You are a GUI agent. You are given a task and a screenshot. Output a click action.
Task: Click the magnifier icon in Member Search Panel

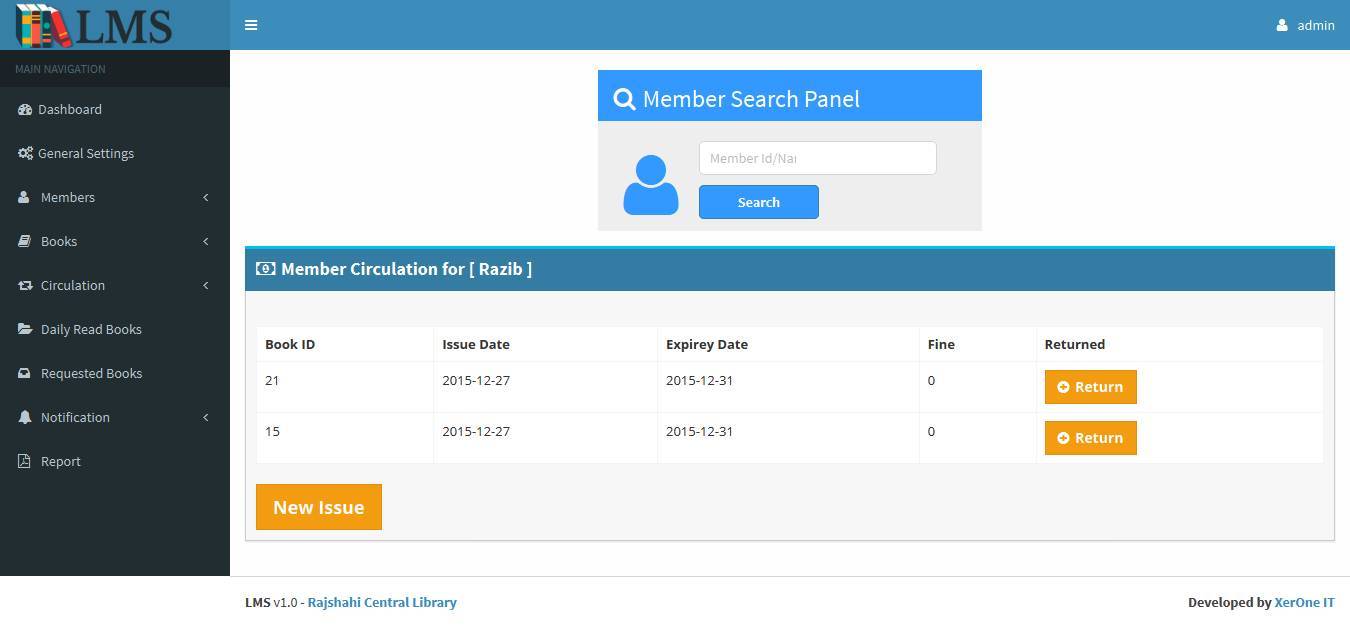624,98
